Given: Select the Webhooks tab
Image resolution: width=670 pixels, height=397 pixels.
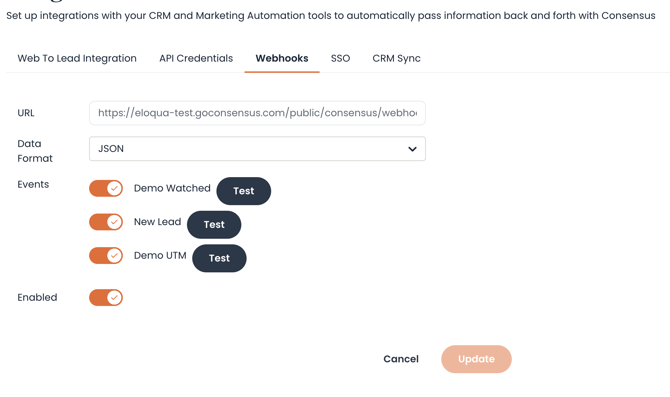Looking at the screenshot, I should pos(282,59).
